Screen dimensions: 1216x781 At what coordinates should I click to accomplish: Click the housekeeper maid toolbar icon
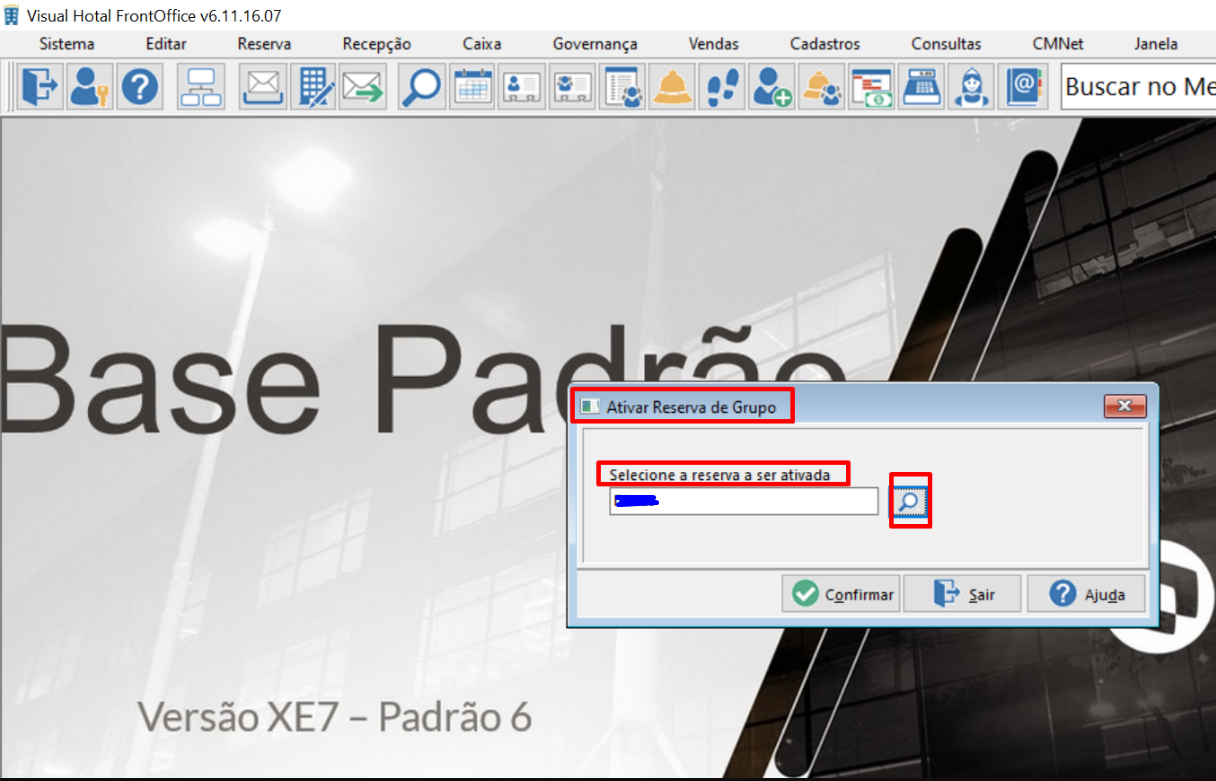coord(971,87)
